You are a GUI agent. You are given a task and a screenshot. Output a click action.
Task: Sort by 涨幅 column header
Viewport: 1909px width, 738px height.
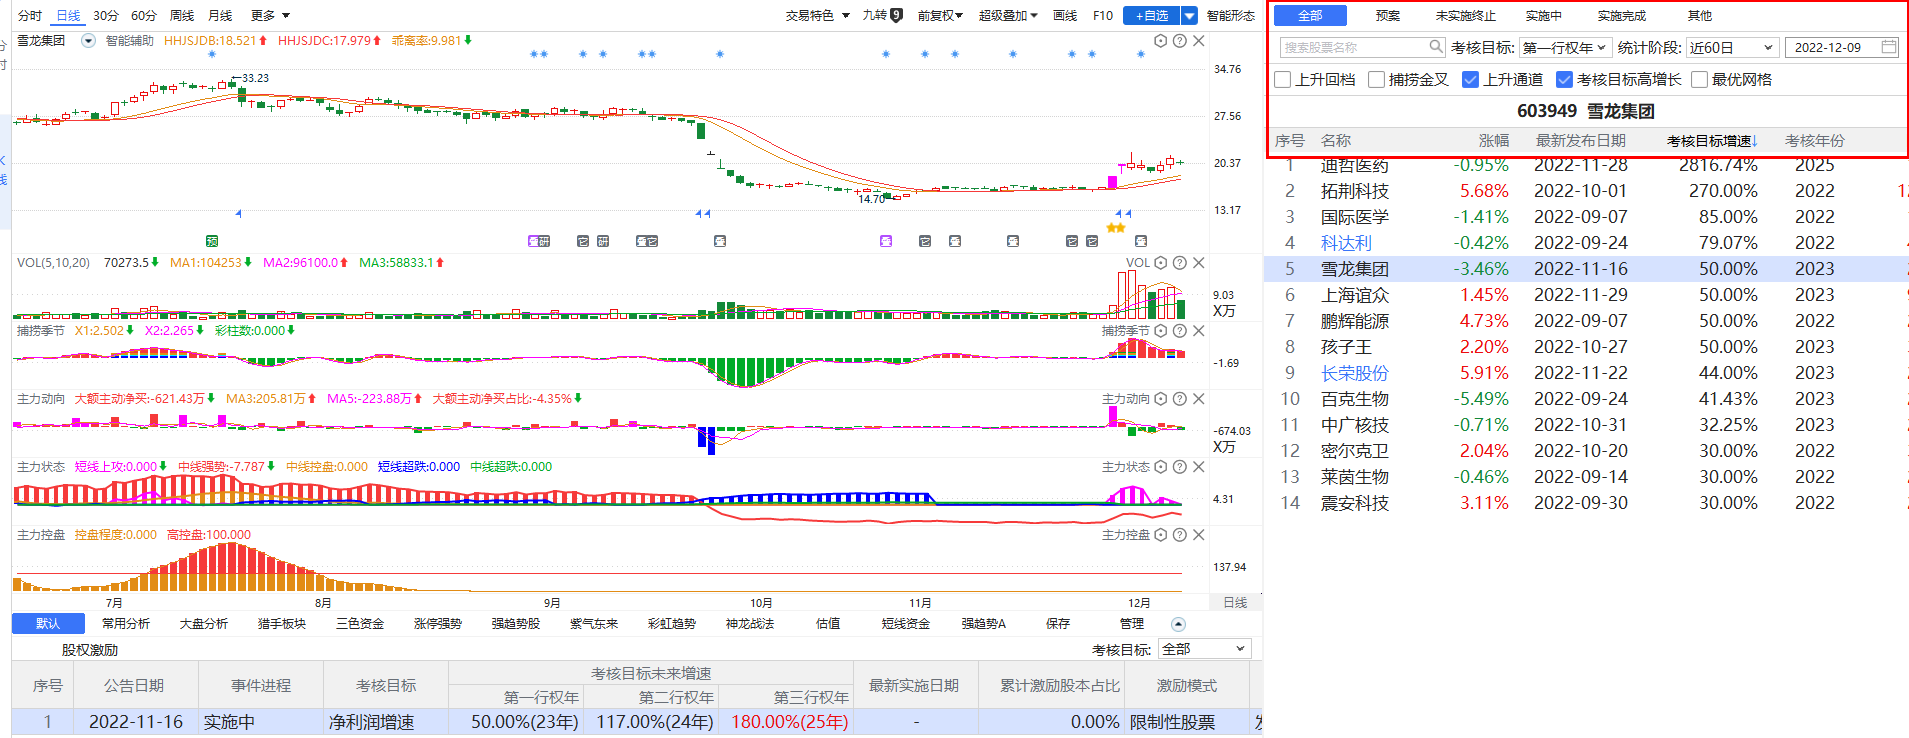[1494, 141]
